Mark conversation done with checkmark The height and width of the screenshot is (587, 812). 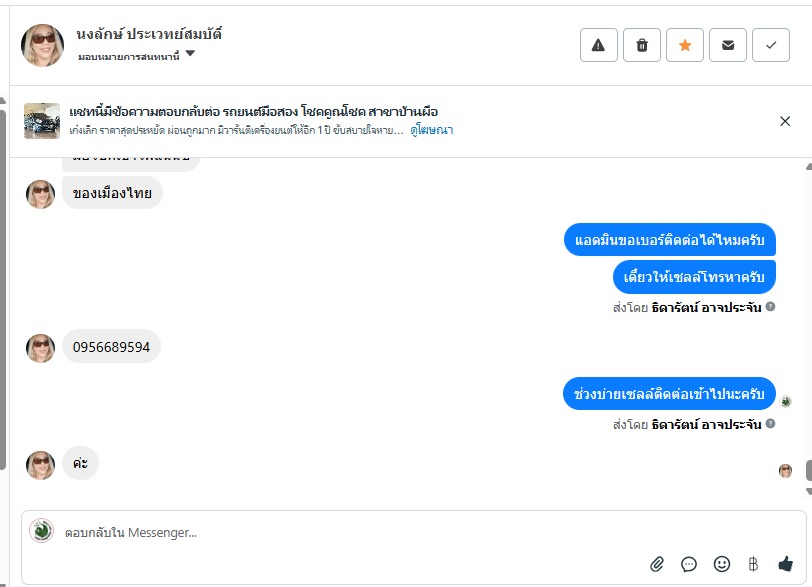point(771,45)
